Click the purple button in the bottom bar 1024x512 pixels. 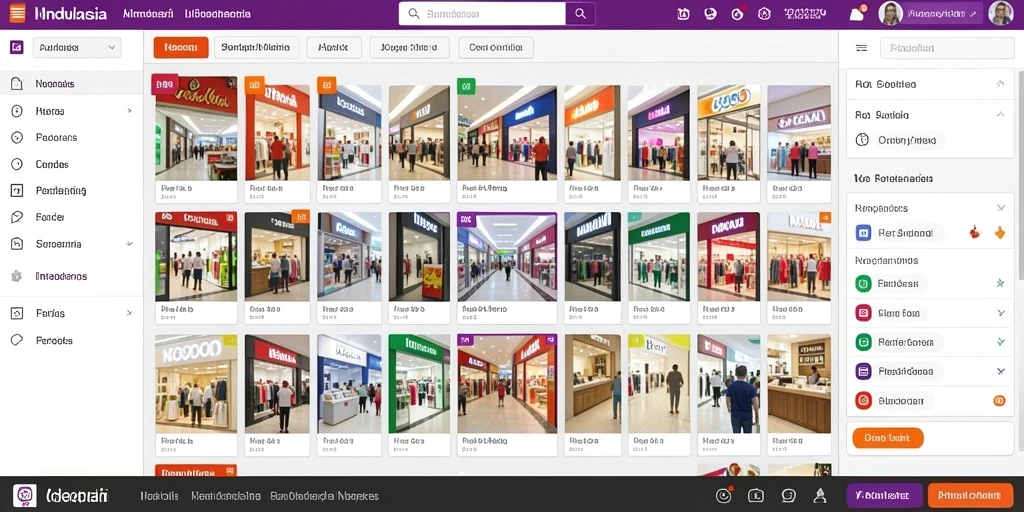884,496
